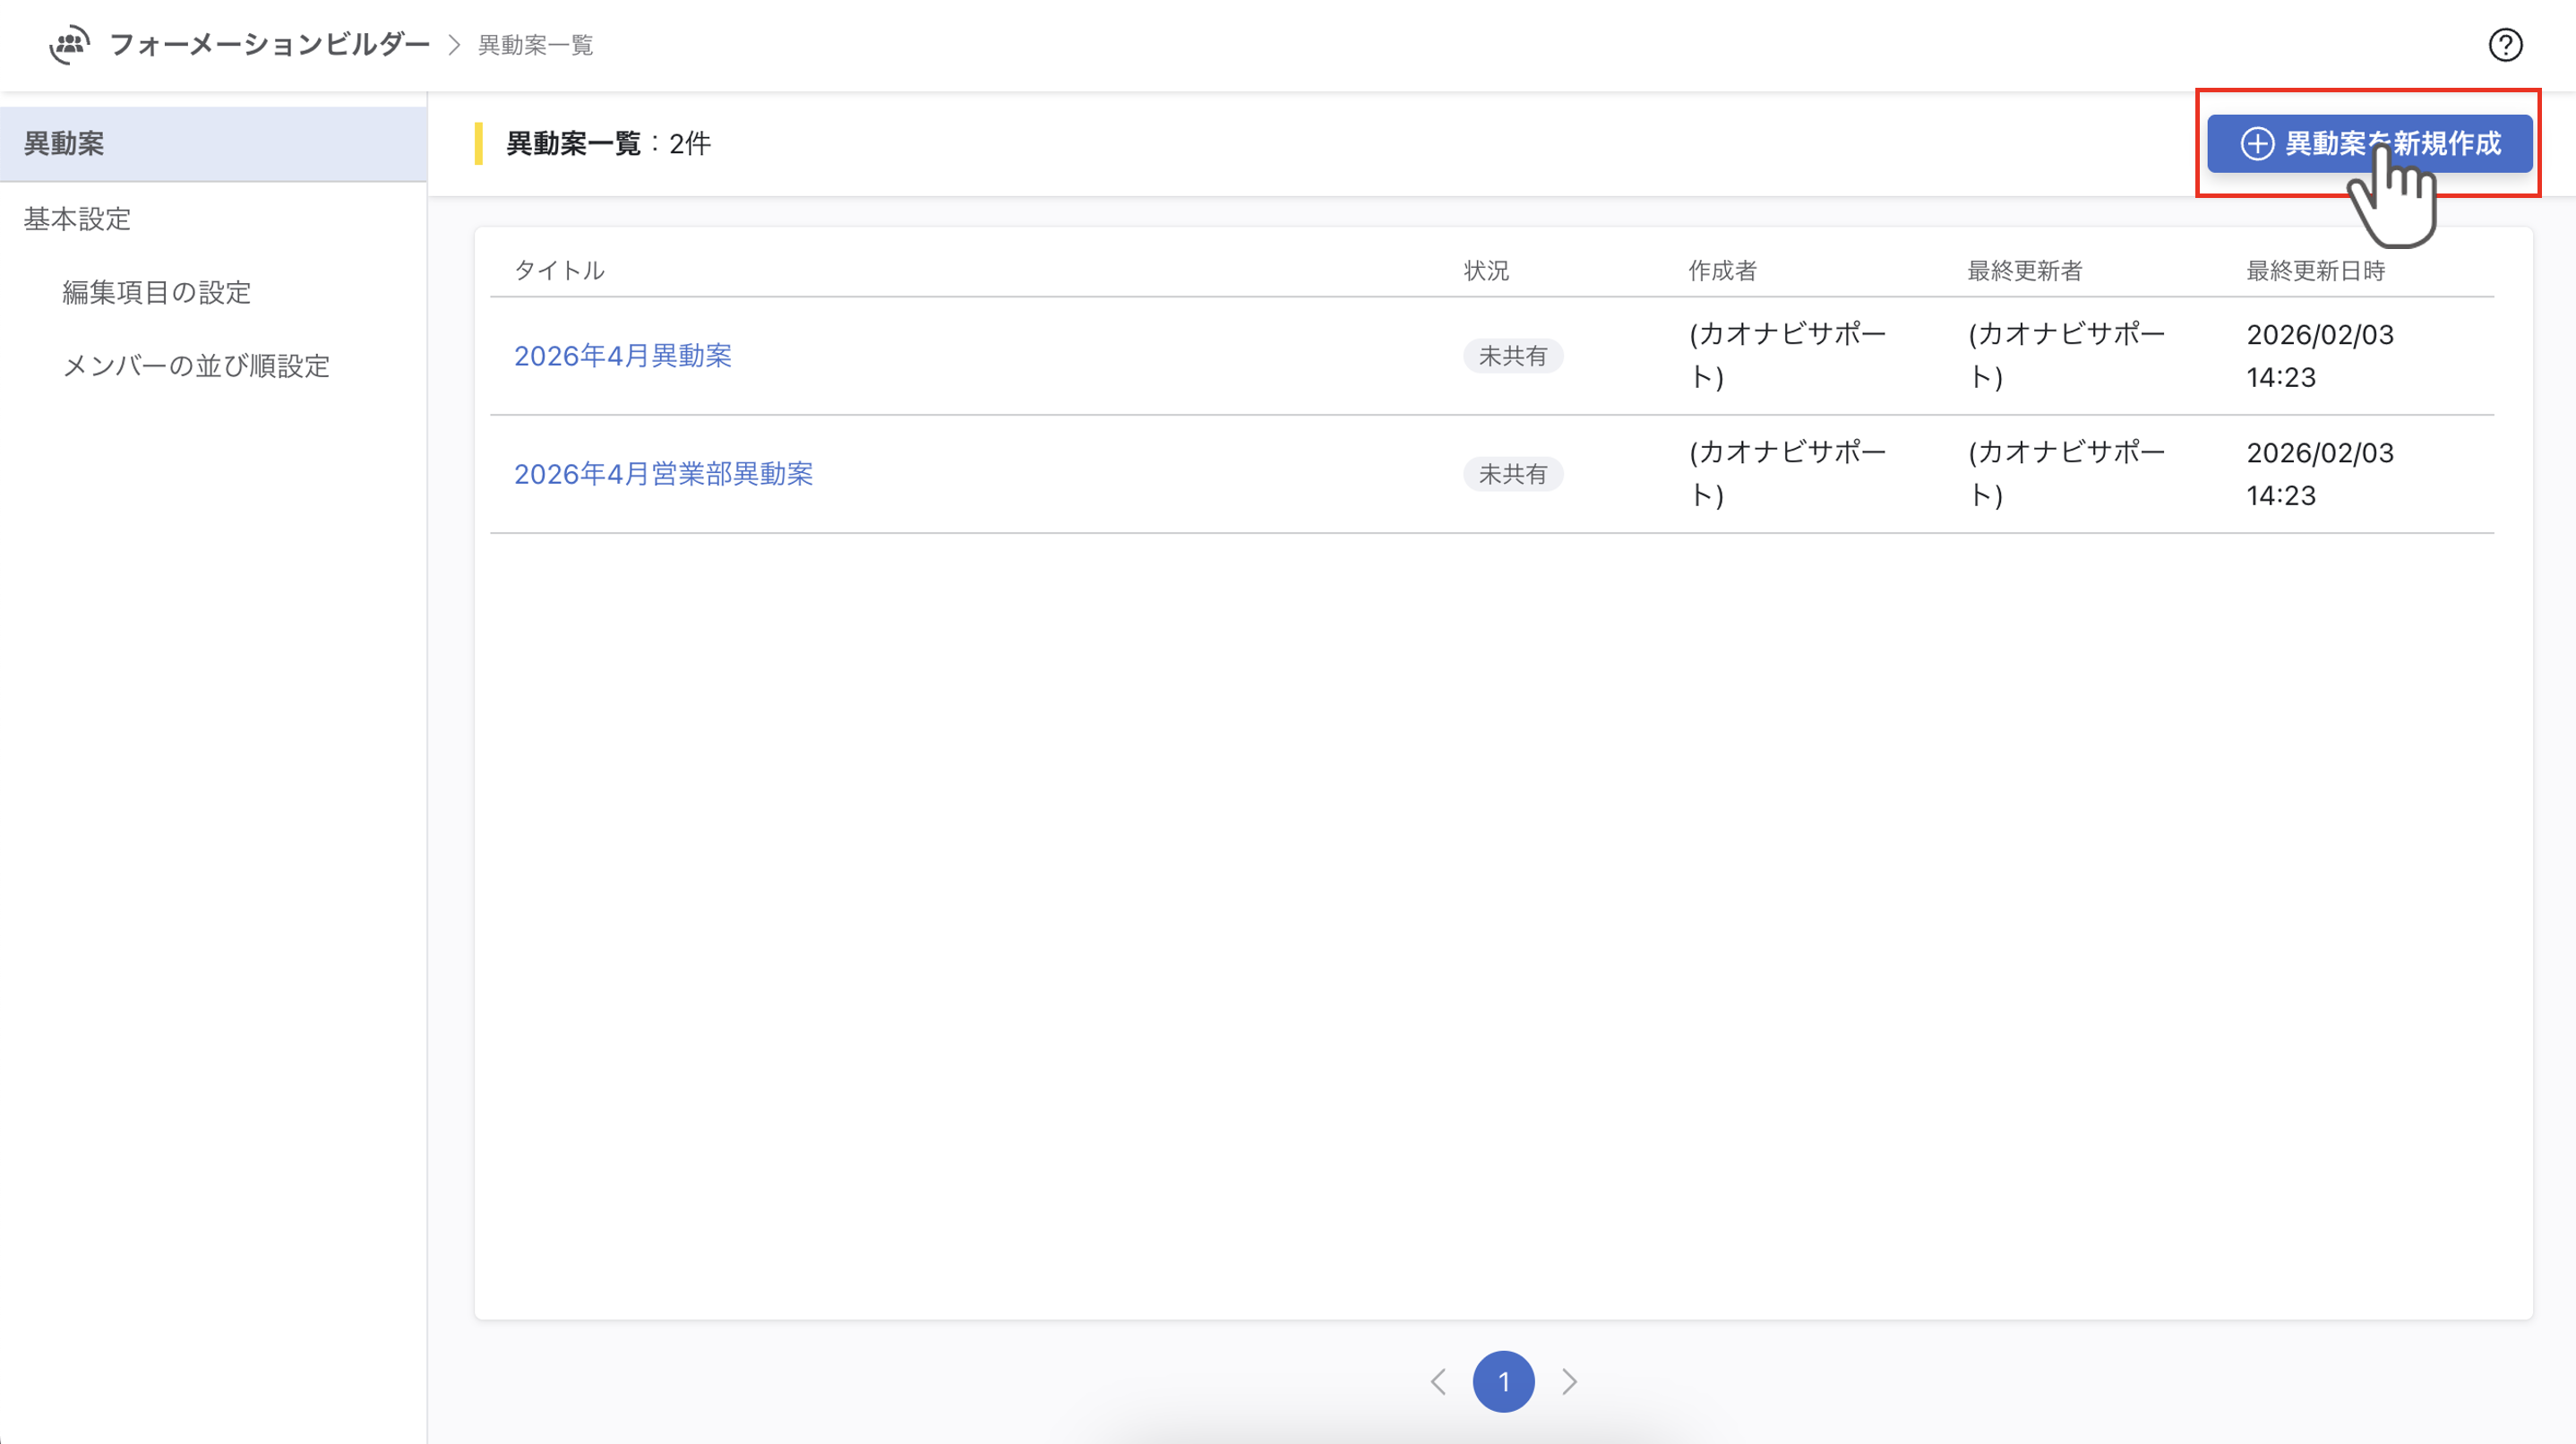Open the 2026年4月営業部異動案 link
This screenshot has height=1444, width=2576.
point(663,474)
